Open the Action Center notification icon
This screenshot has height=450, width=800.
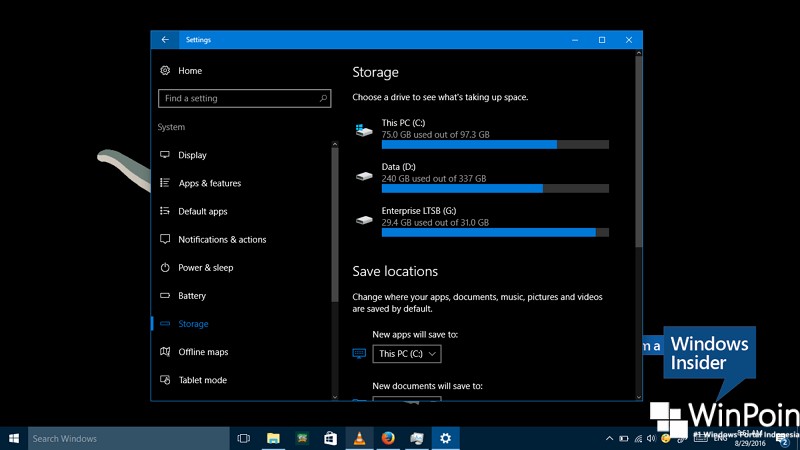[x=784, y=440]
